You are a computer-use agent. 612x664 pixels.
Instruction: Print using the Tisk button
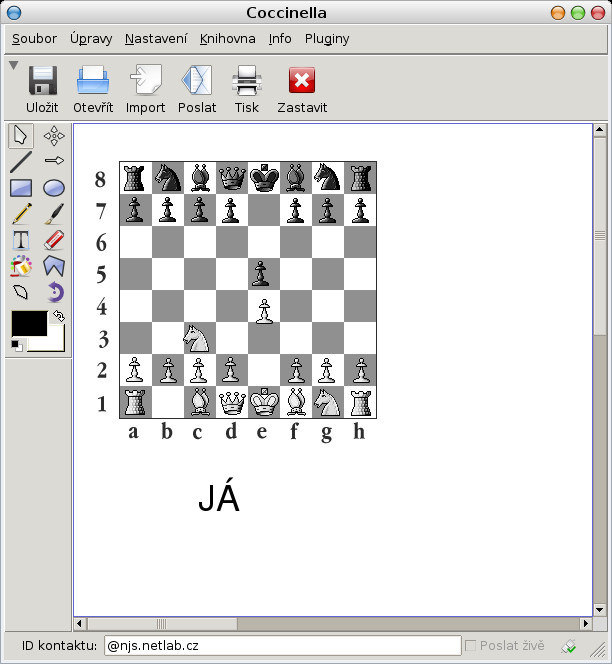(247, 89)
